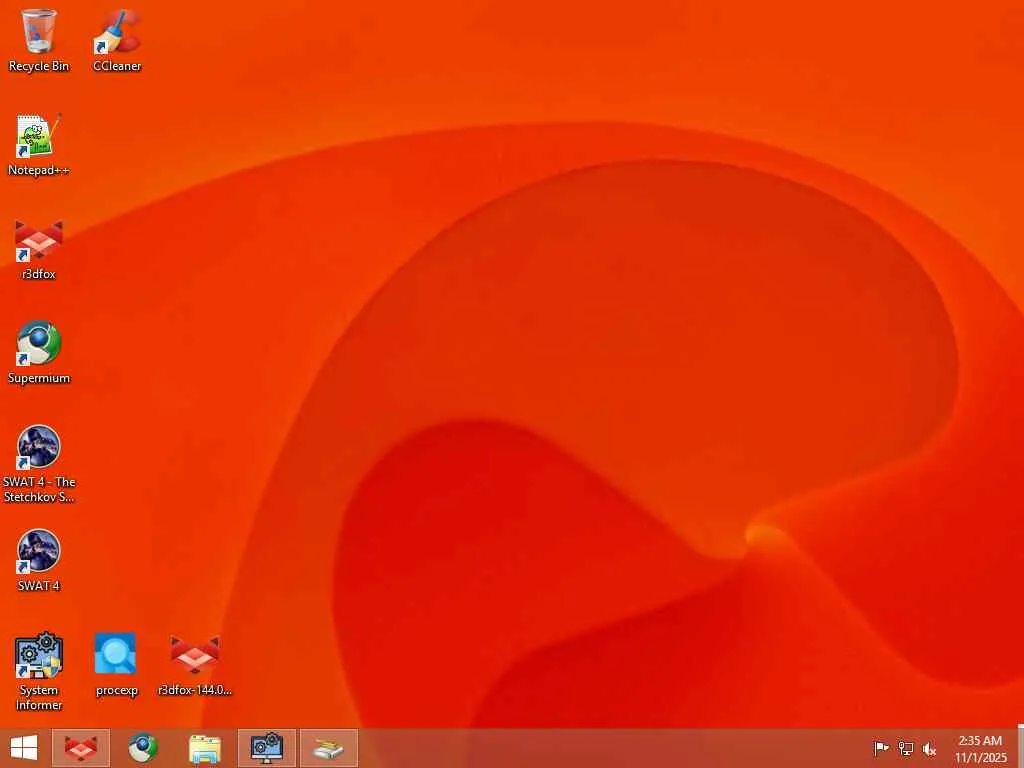Open Action Center flag tray icon
Screen dimensions: 1024x768
(881, 748)
